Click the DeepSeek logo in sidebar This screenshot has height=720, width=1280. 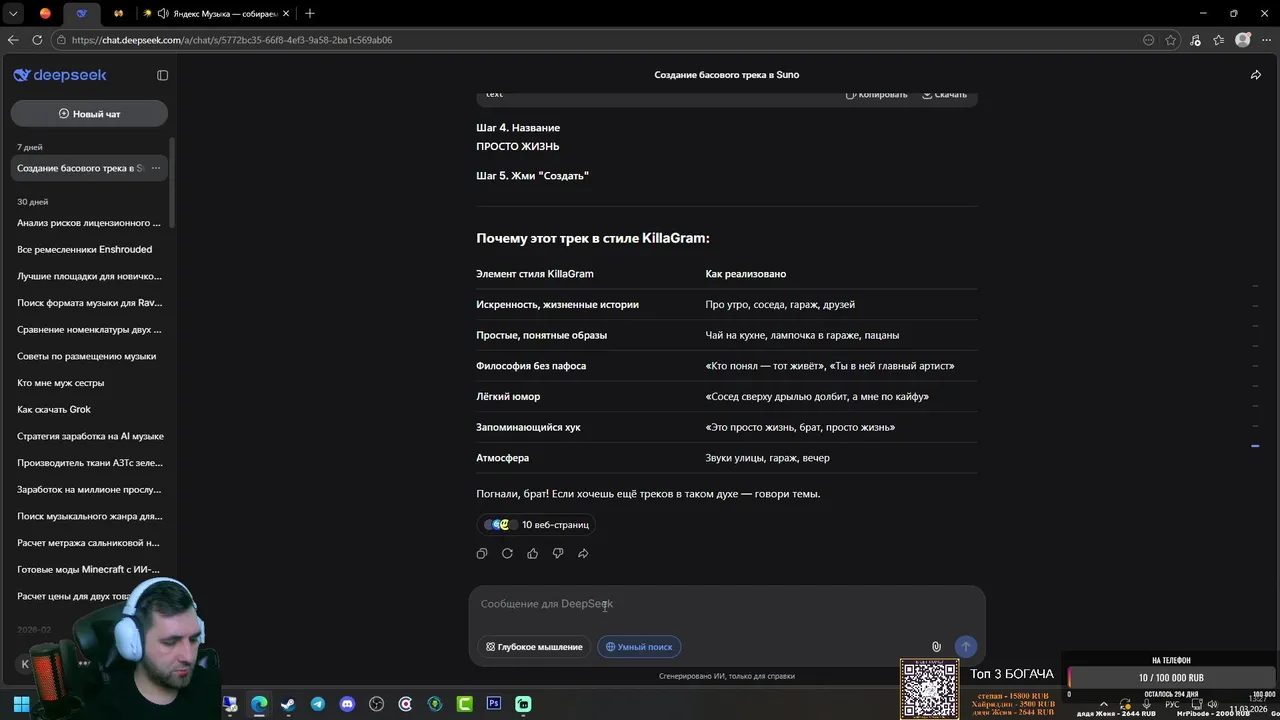tap(60, 75)
